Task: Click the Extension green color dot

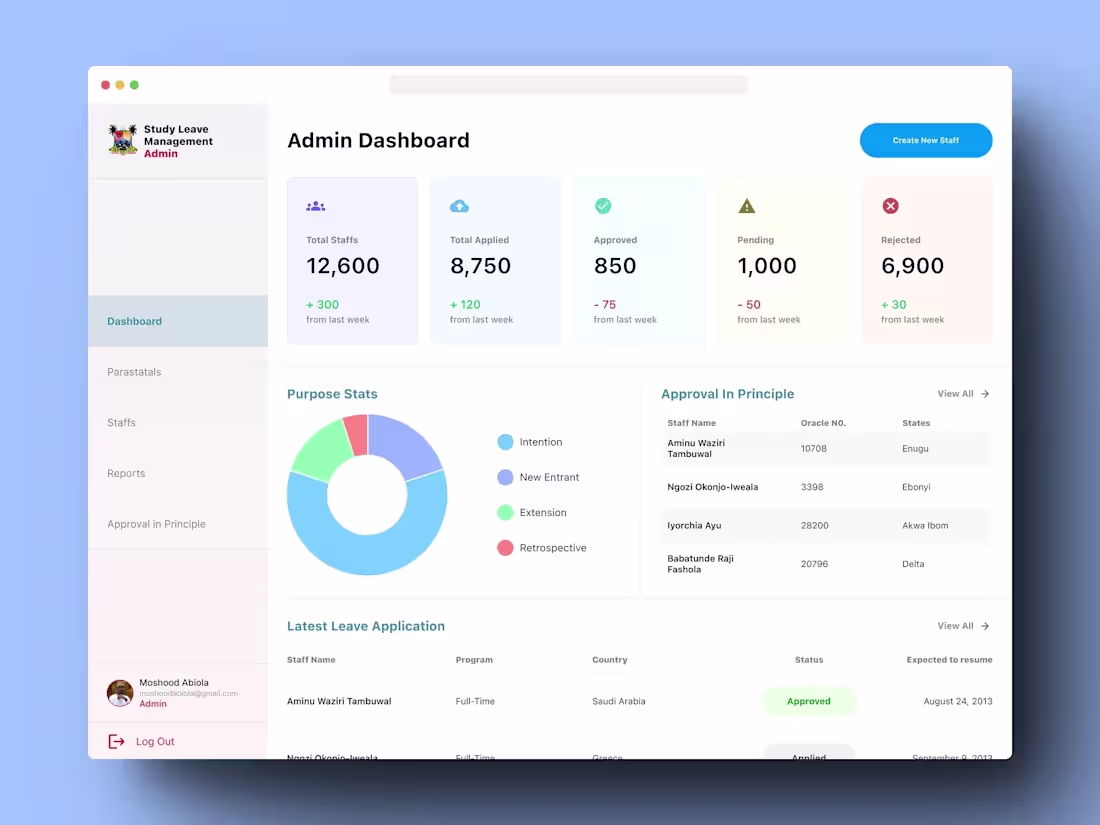Action: click(x=504, y=512)
